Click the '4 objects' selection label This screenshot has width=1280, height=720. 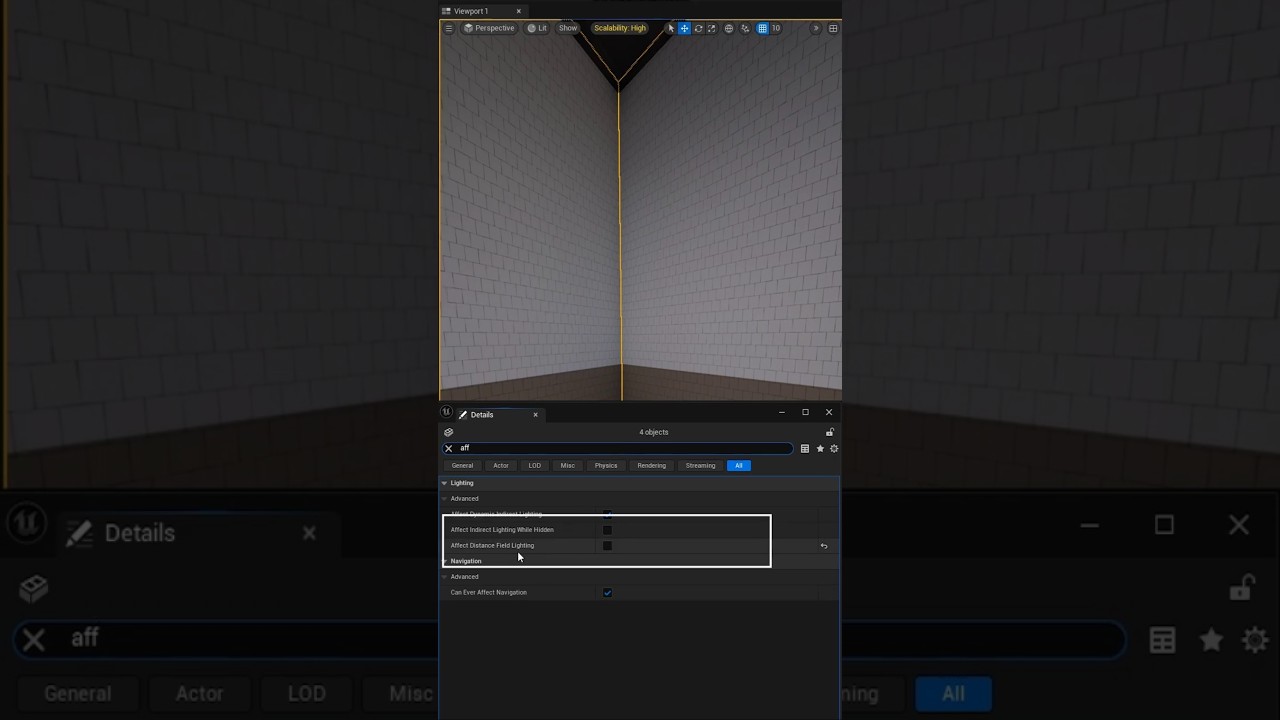click(654, 432)
